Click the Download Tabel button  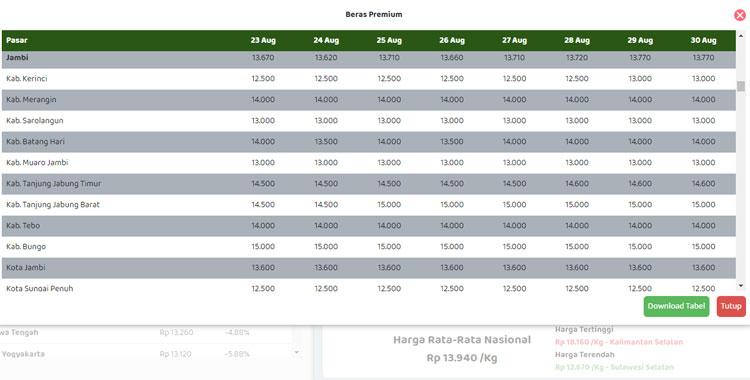[676, 306]
